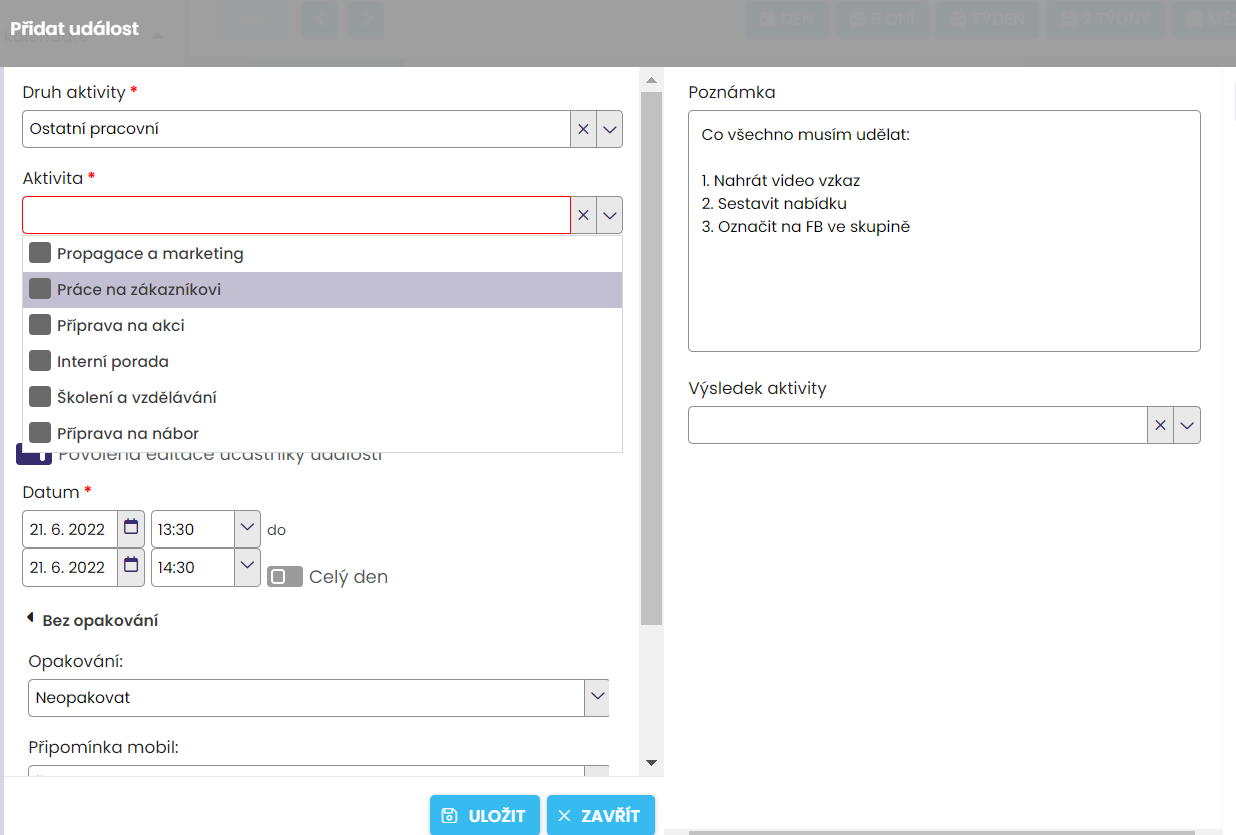1236x835 pixels.
Task: Open calendar picker for end date
Action: pyautogui.click(x=131, y=566)
